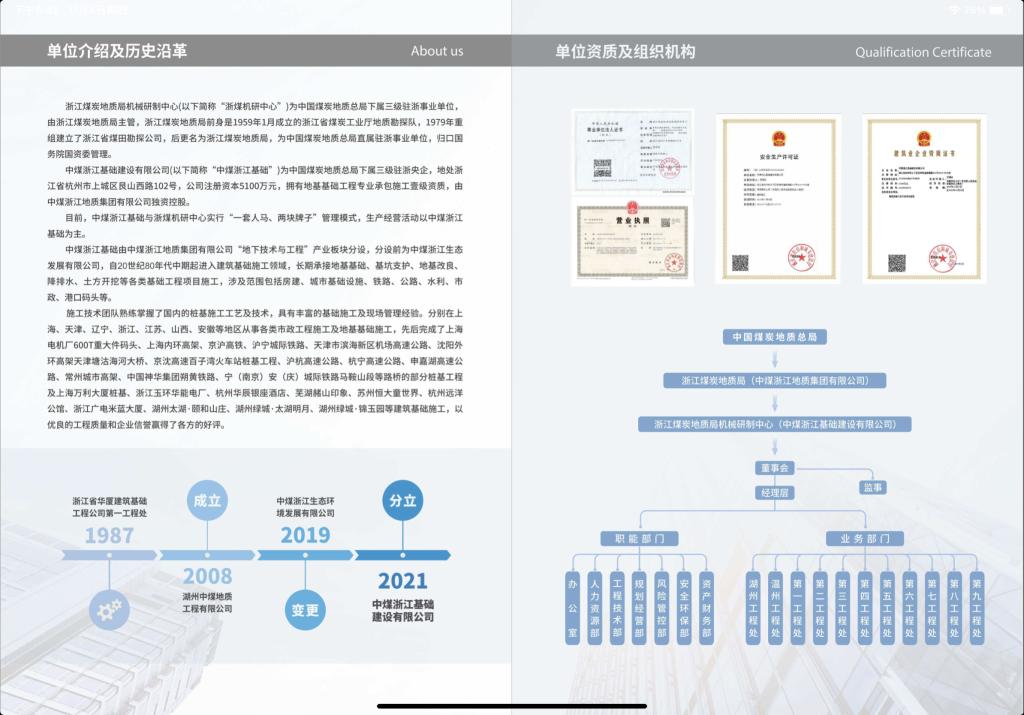The image size is (1024, 715).
Task: Select the 董事会 node in org chart
Action: pos(774,468)
